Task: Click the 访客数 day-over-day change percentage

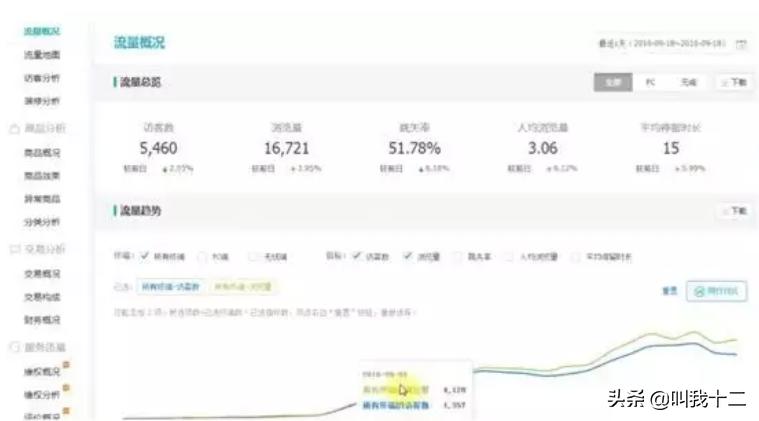Action: (178, 169)
